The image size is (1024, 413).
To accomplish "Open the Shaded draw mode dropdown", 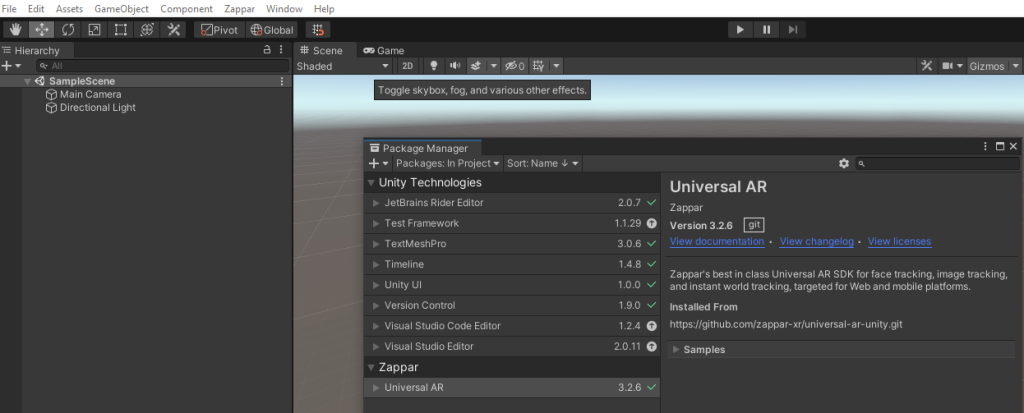I will tap(343, 66).
